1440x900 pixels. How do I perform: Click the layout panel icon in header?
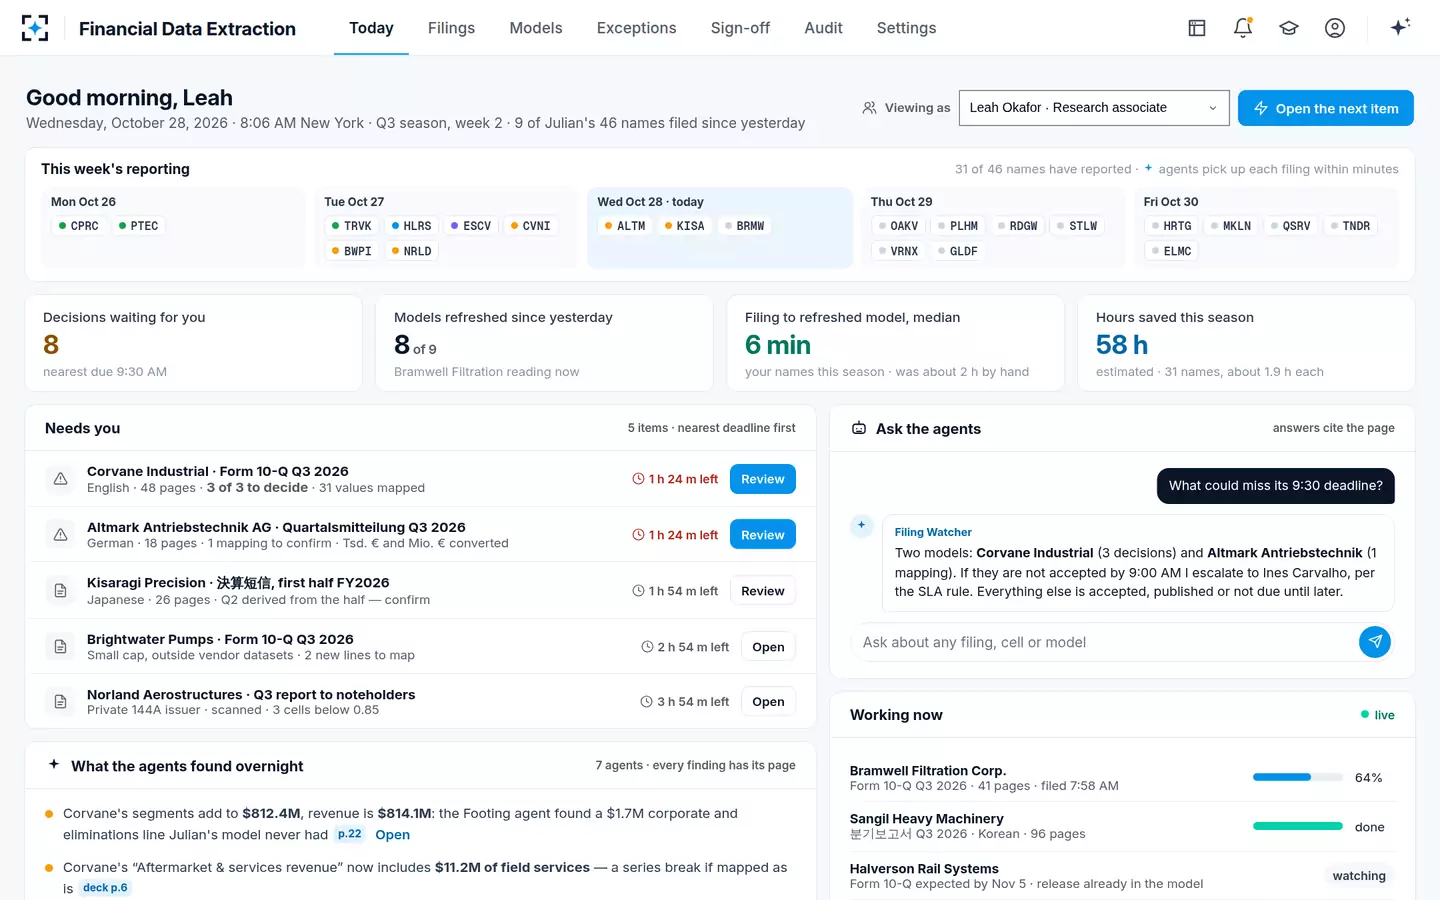point(1197,28)
